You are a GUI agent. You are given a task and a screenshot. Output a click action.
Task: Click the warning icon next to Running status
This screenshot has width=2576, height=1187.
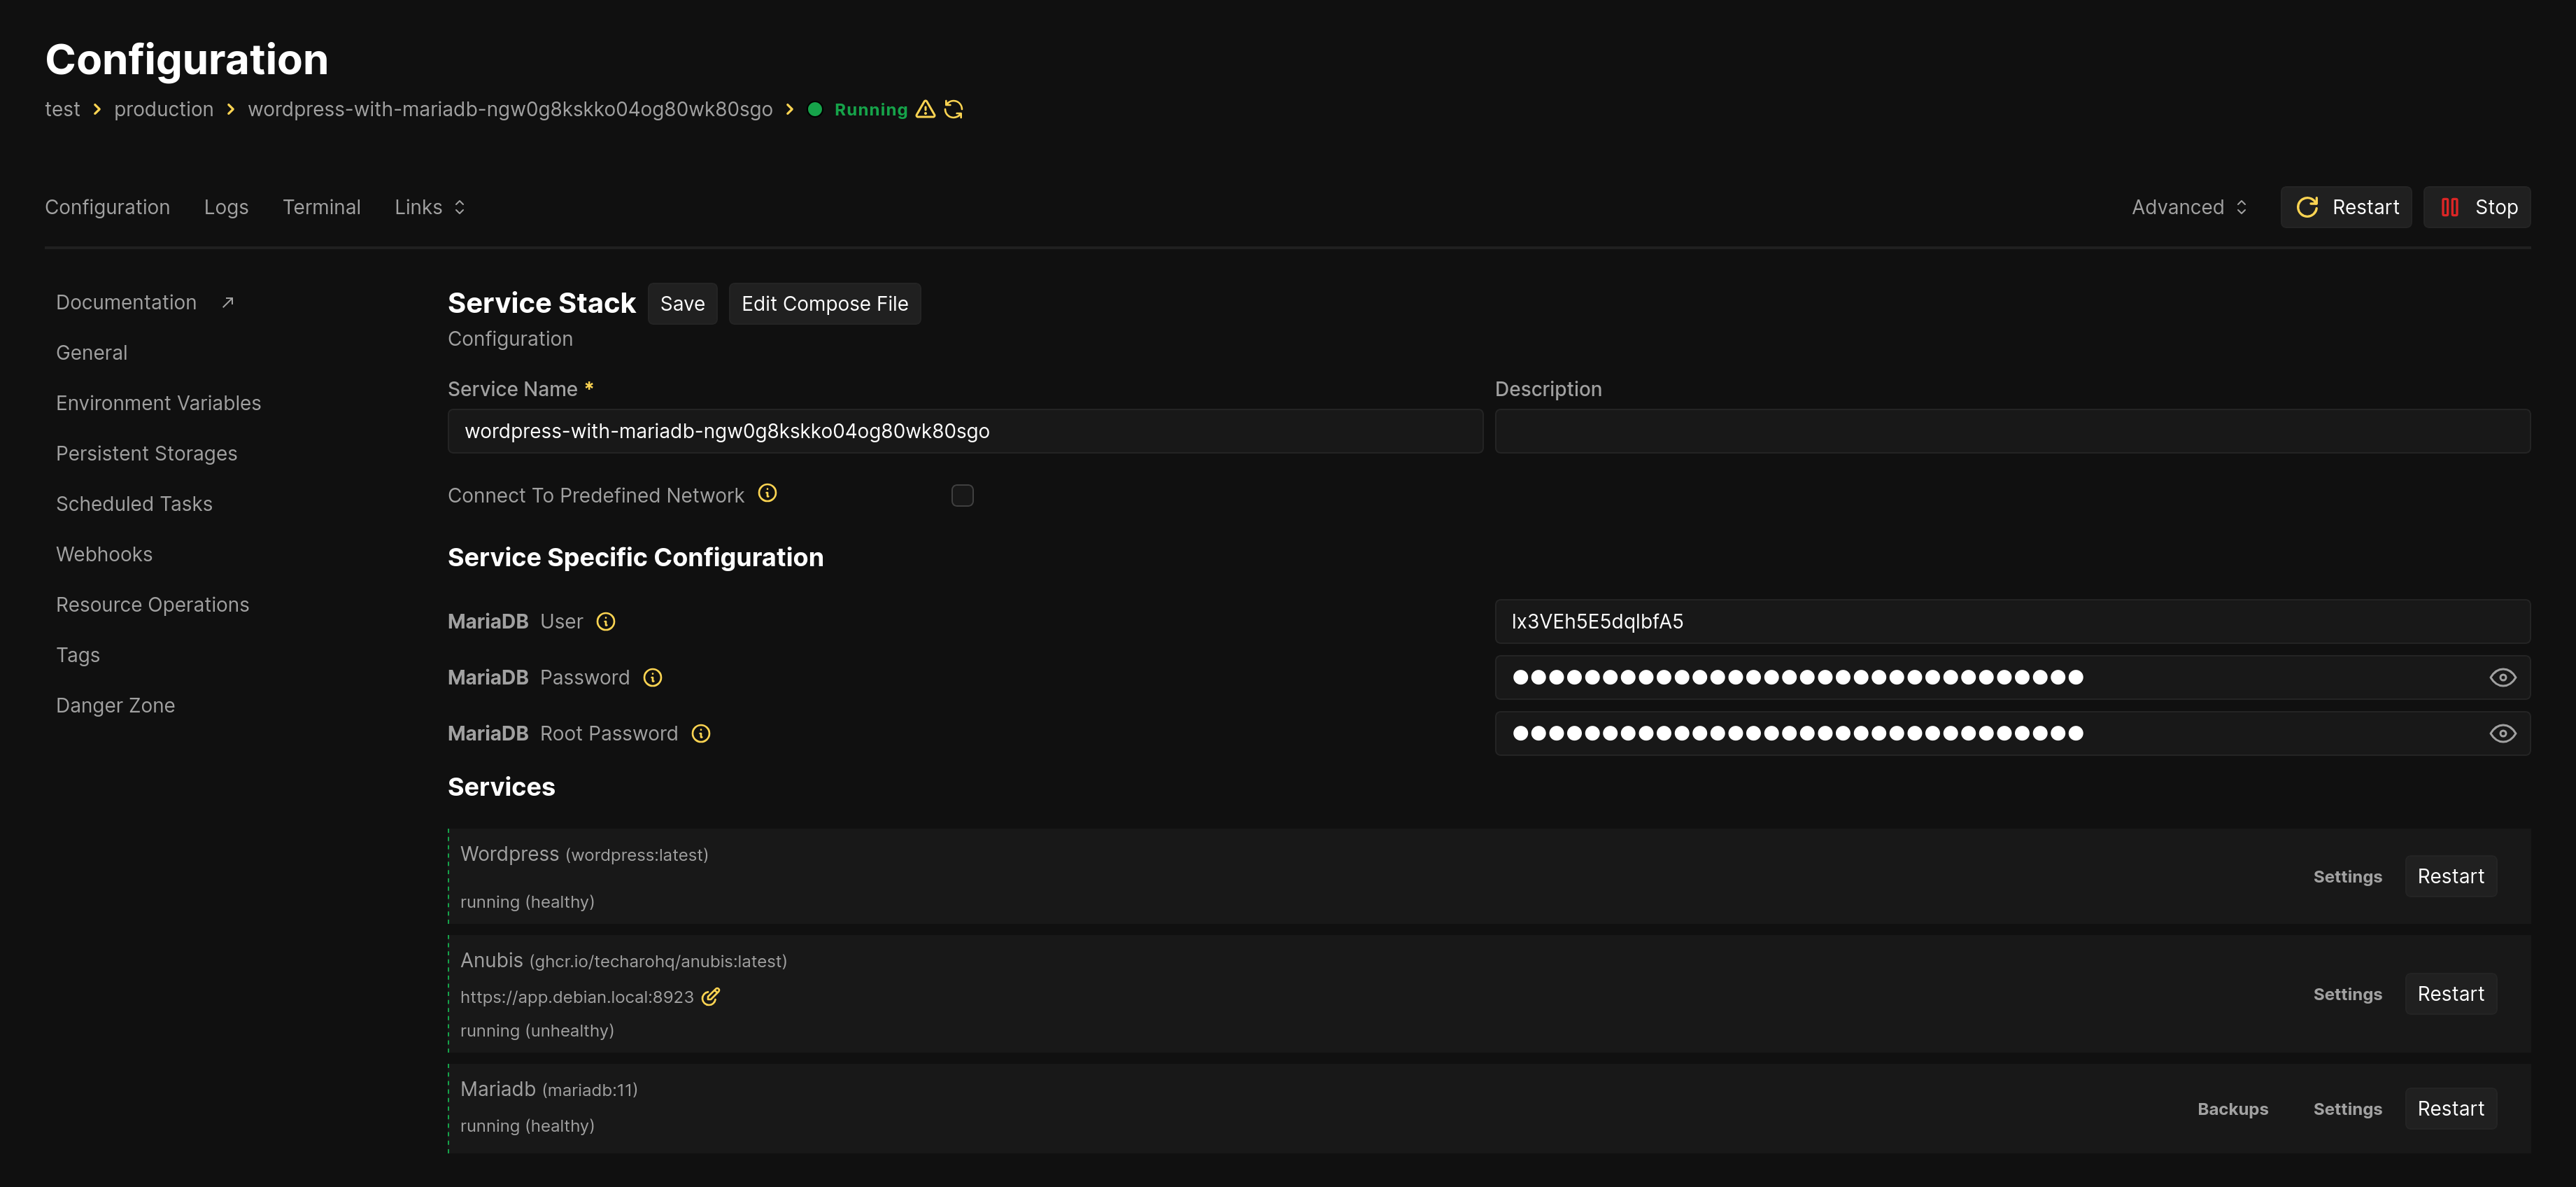tap(925, 109)
